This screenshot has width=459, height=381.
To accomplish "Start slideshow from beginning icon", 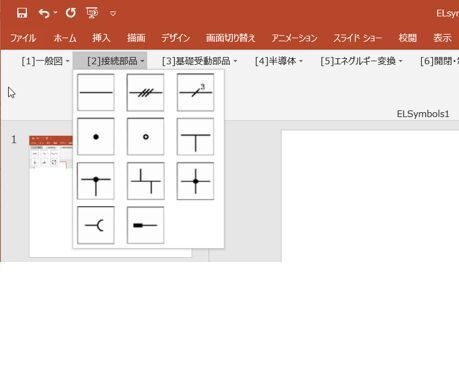I will coord(92,13).
